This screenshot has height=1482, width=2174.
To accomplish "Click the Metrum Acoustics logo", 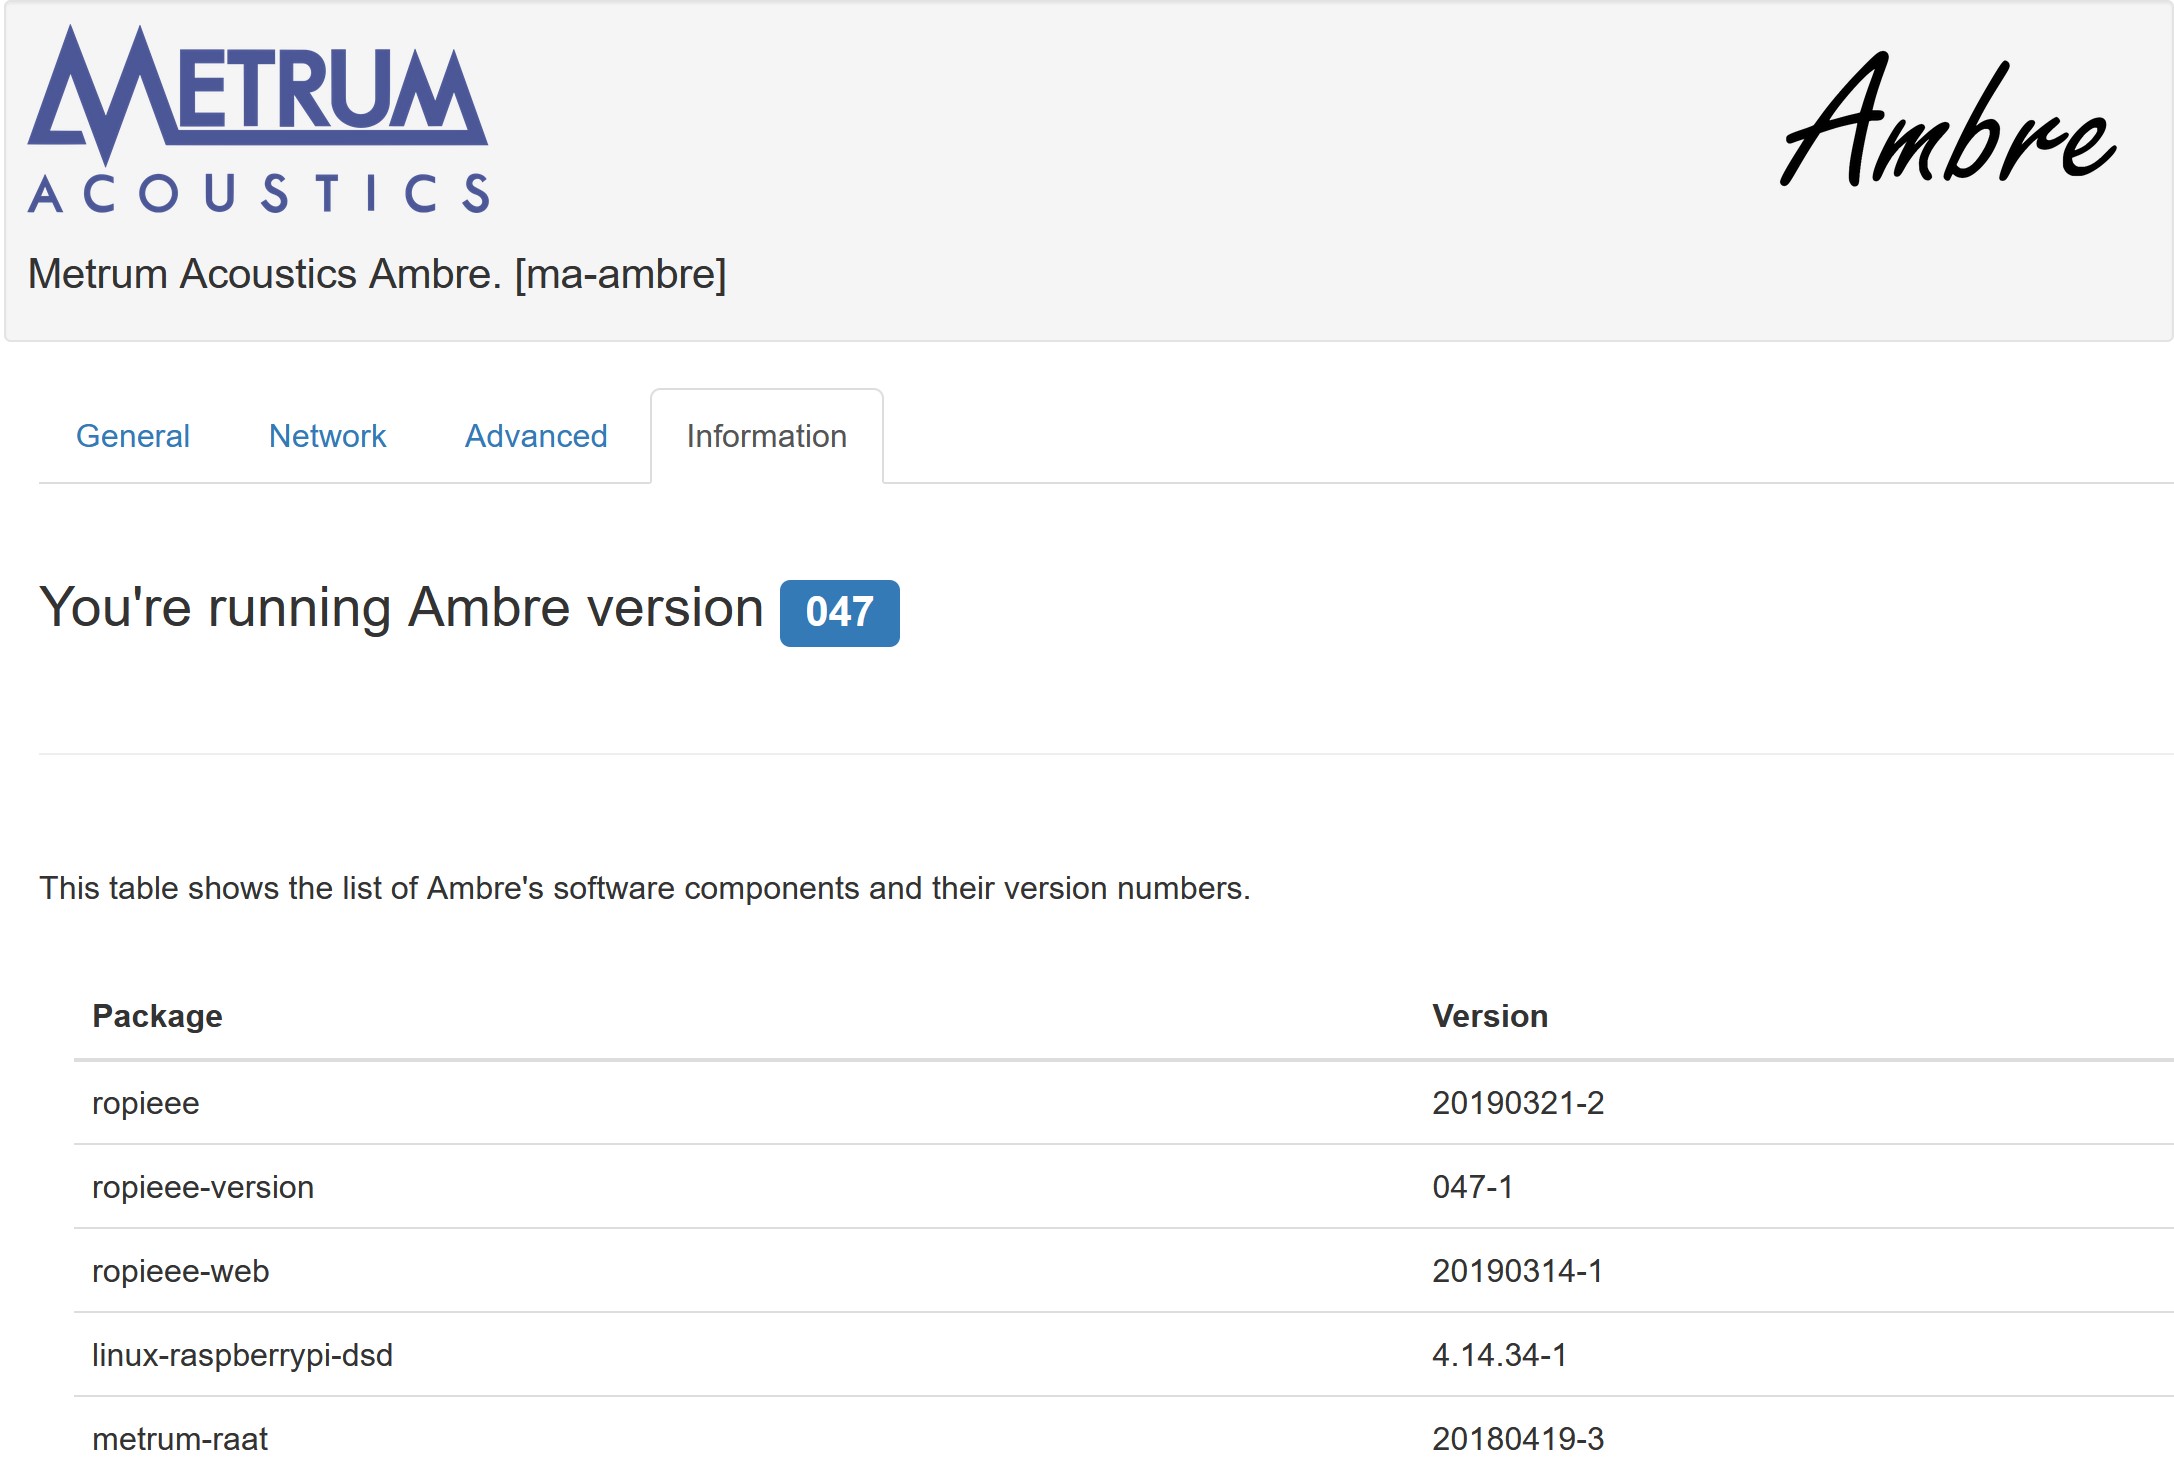I will [258, 119].
